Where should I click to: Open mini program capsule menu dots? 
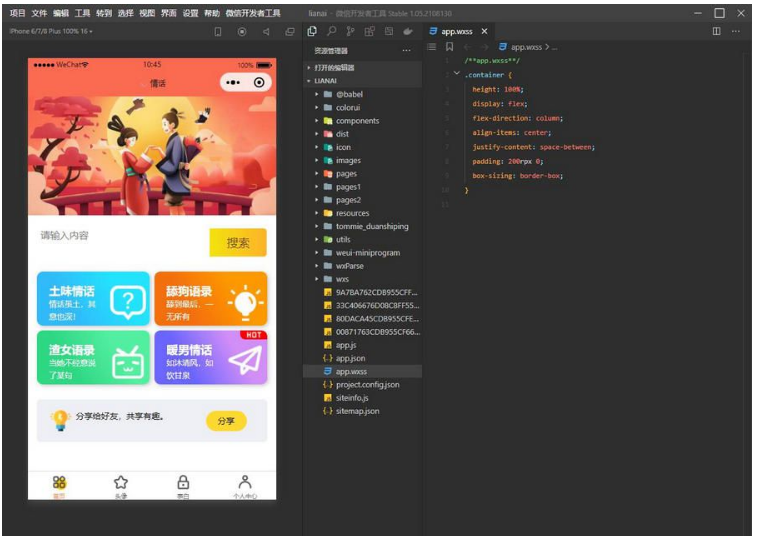233,82
